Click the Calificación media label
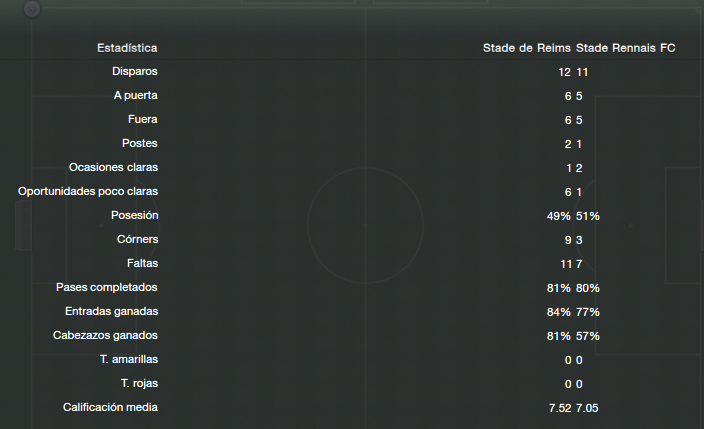Viewport: 704px width, 429px height. pyautogui.click(x=110, y=407)
